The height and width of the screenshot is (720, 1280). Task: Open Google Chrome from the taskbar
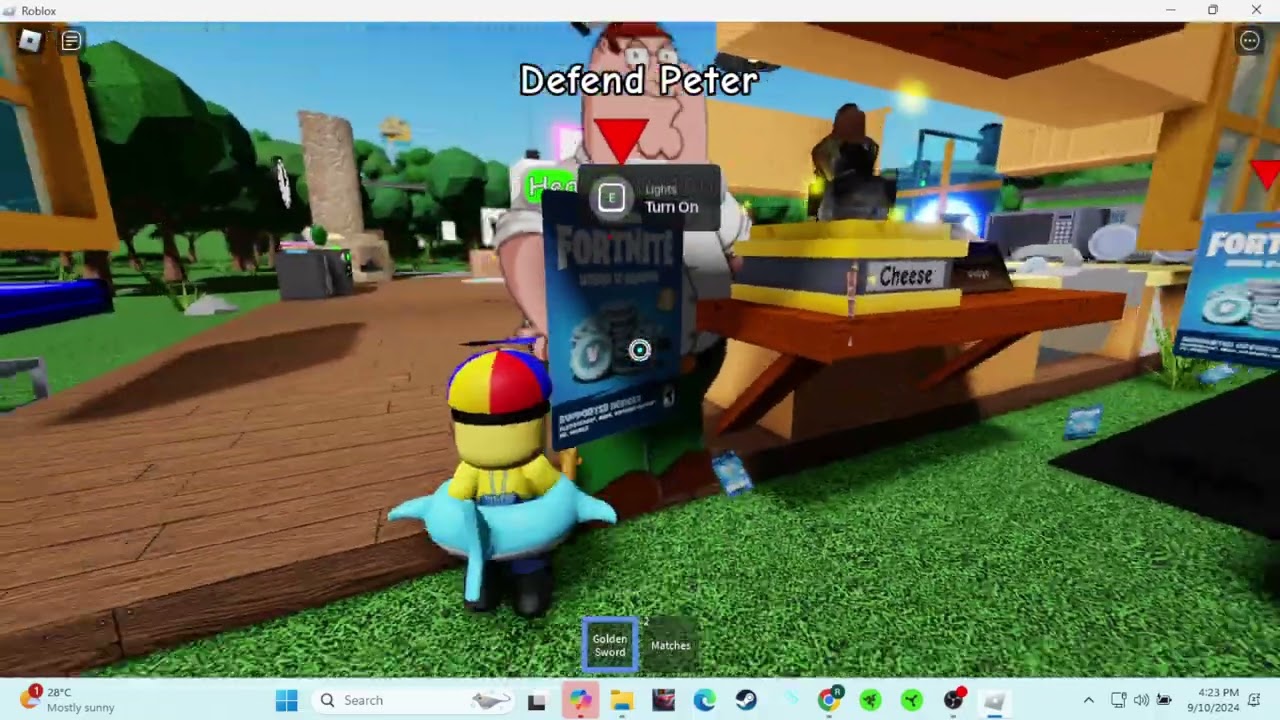829,700
